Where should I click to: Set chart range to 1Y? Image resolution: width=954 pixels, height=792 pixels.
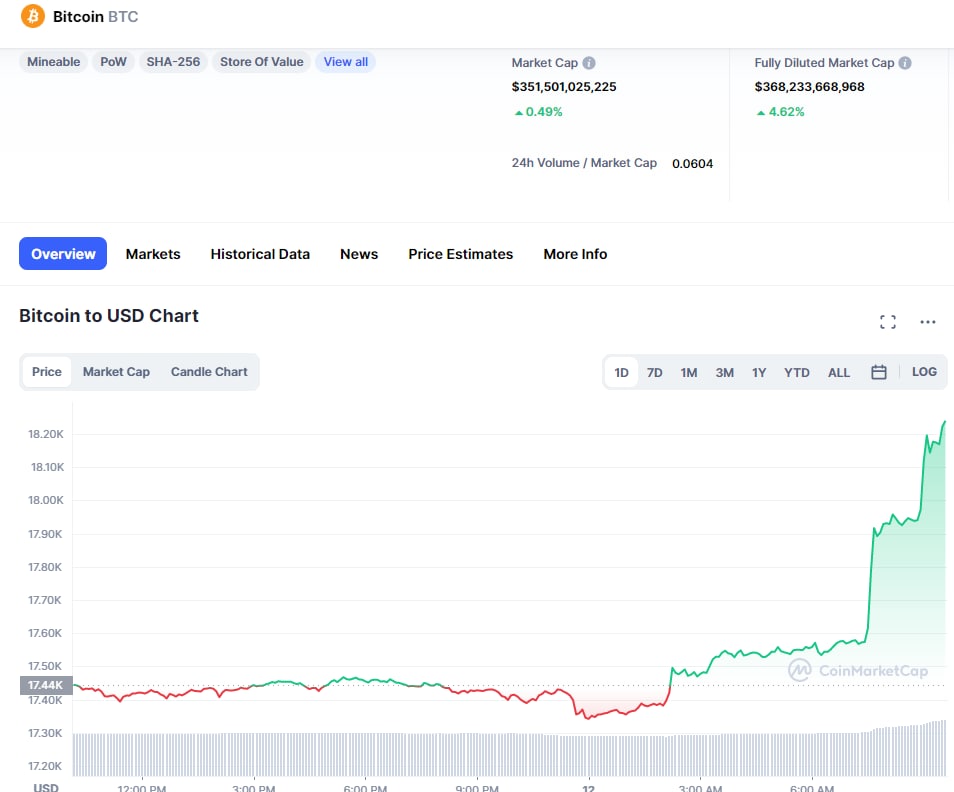coord(759,372)
